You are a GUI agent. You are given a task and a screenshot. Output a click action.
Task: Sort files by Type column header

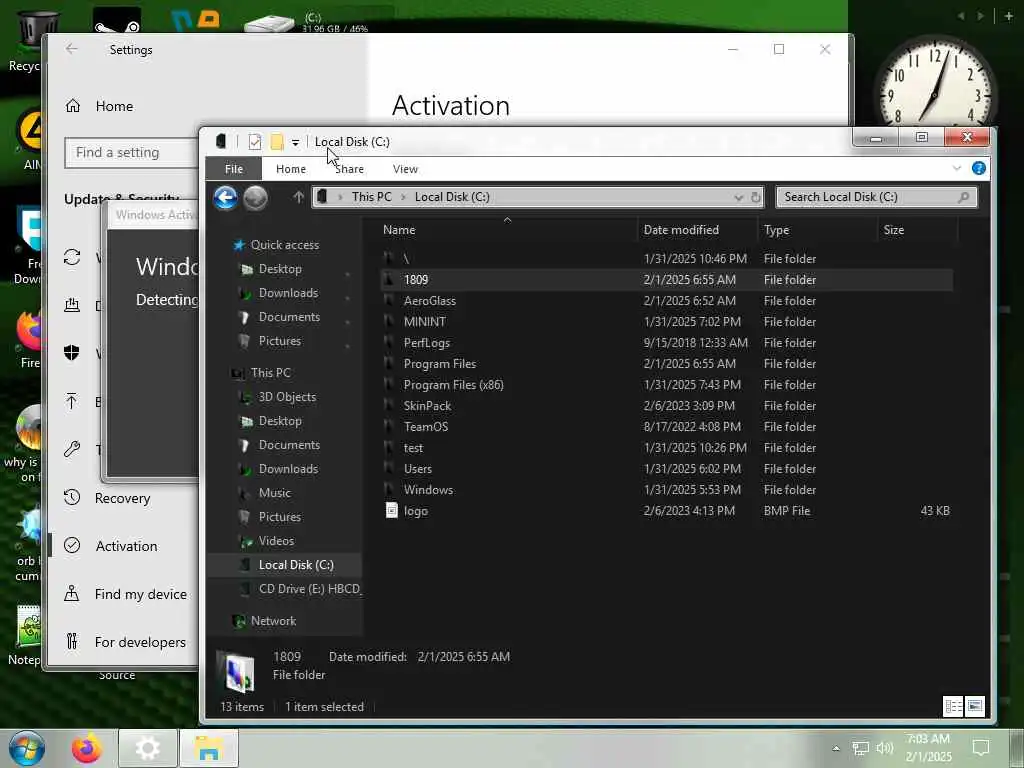click(x=776, y=230)
